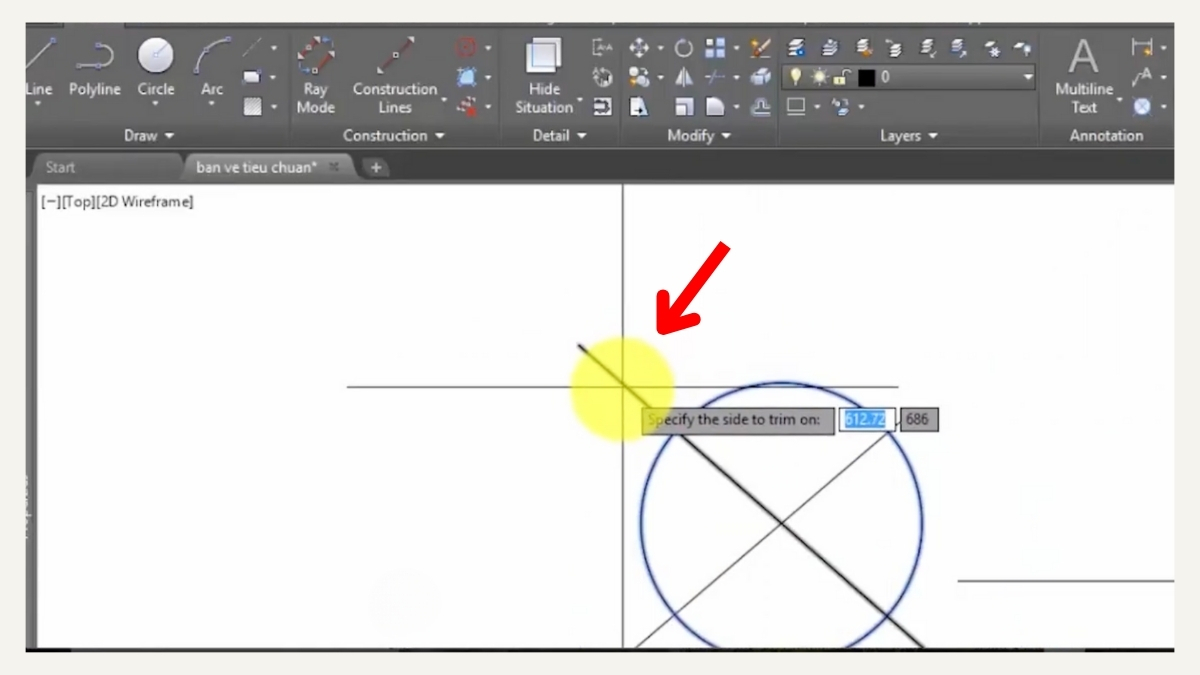Image resolution: width=1200 pixels, height=675 pixels.
Task: Click the Construction Lines tool
Action: [x=395, y=76]
